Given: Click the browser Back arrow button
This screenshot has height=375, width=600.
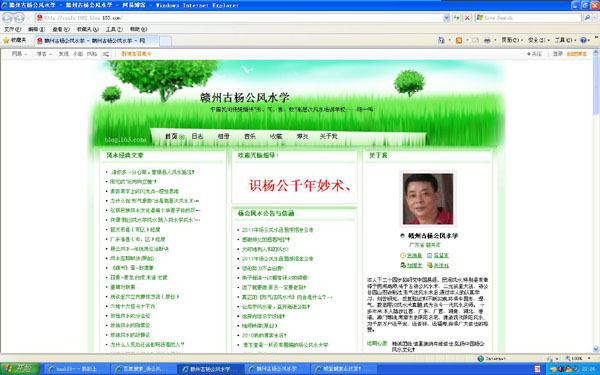Looking at the screenshot, I should (x=7, y=18).
